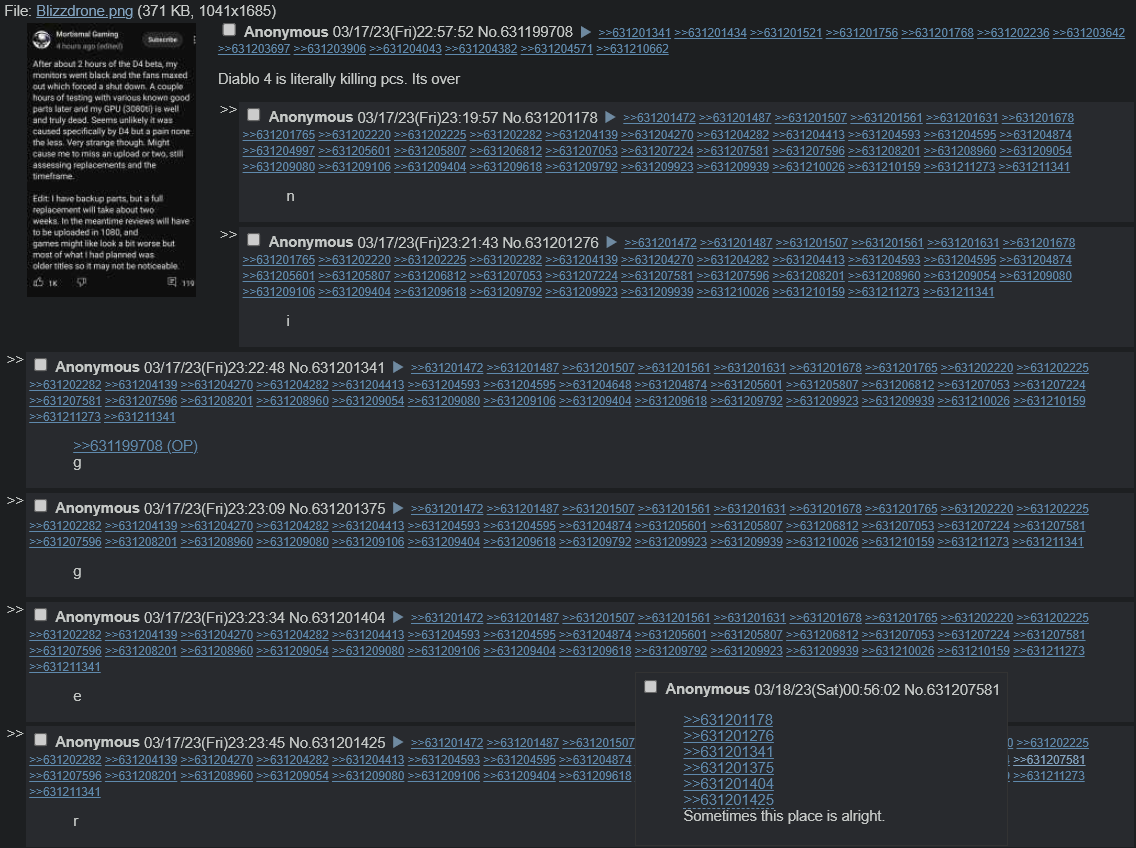Mark the checkbox of post No.631201341
Screen dimensions: 1136x848
41,365
